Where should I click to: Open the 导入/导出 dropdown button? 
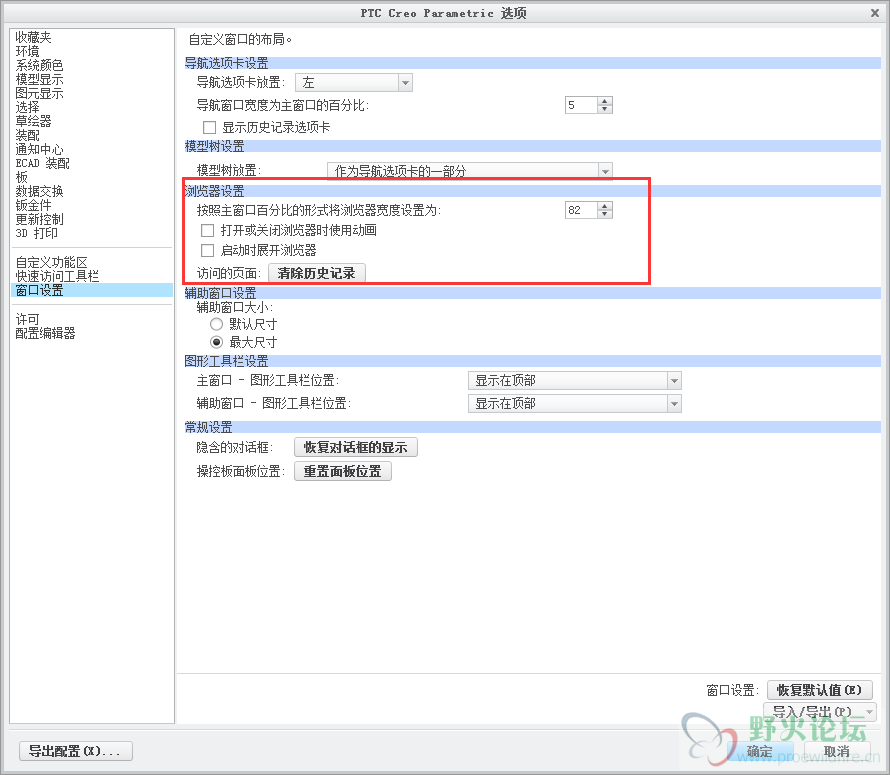tap(820, 711)
